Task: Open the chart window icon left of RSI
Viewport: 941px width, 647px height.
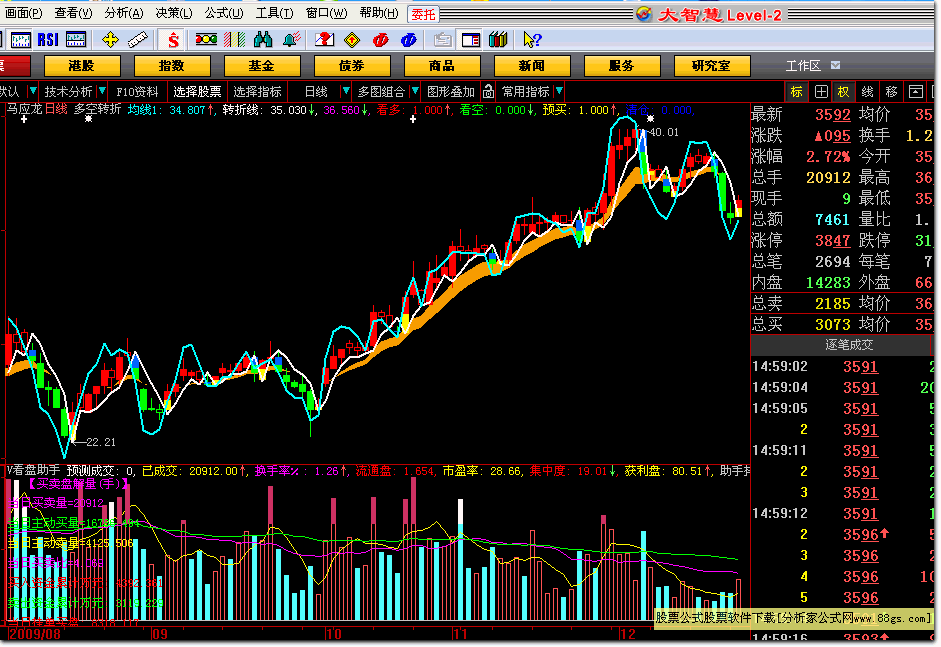Action: click(x=20, y=40)
